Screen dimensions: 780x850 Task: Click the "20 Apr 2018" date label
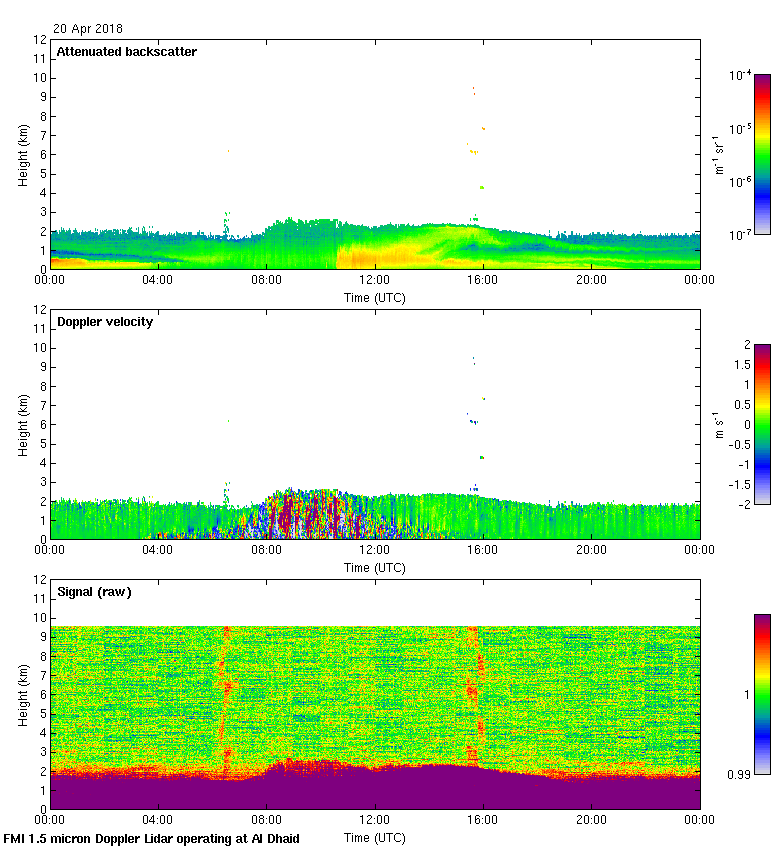click(88, 29)
